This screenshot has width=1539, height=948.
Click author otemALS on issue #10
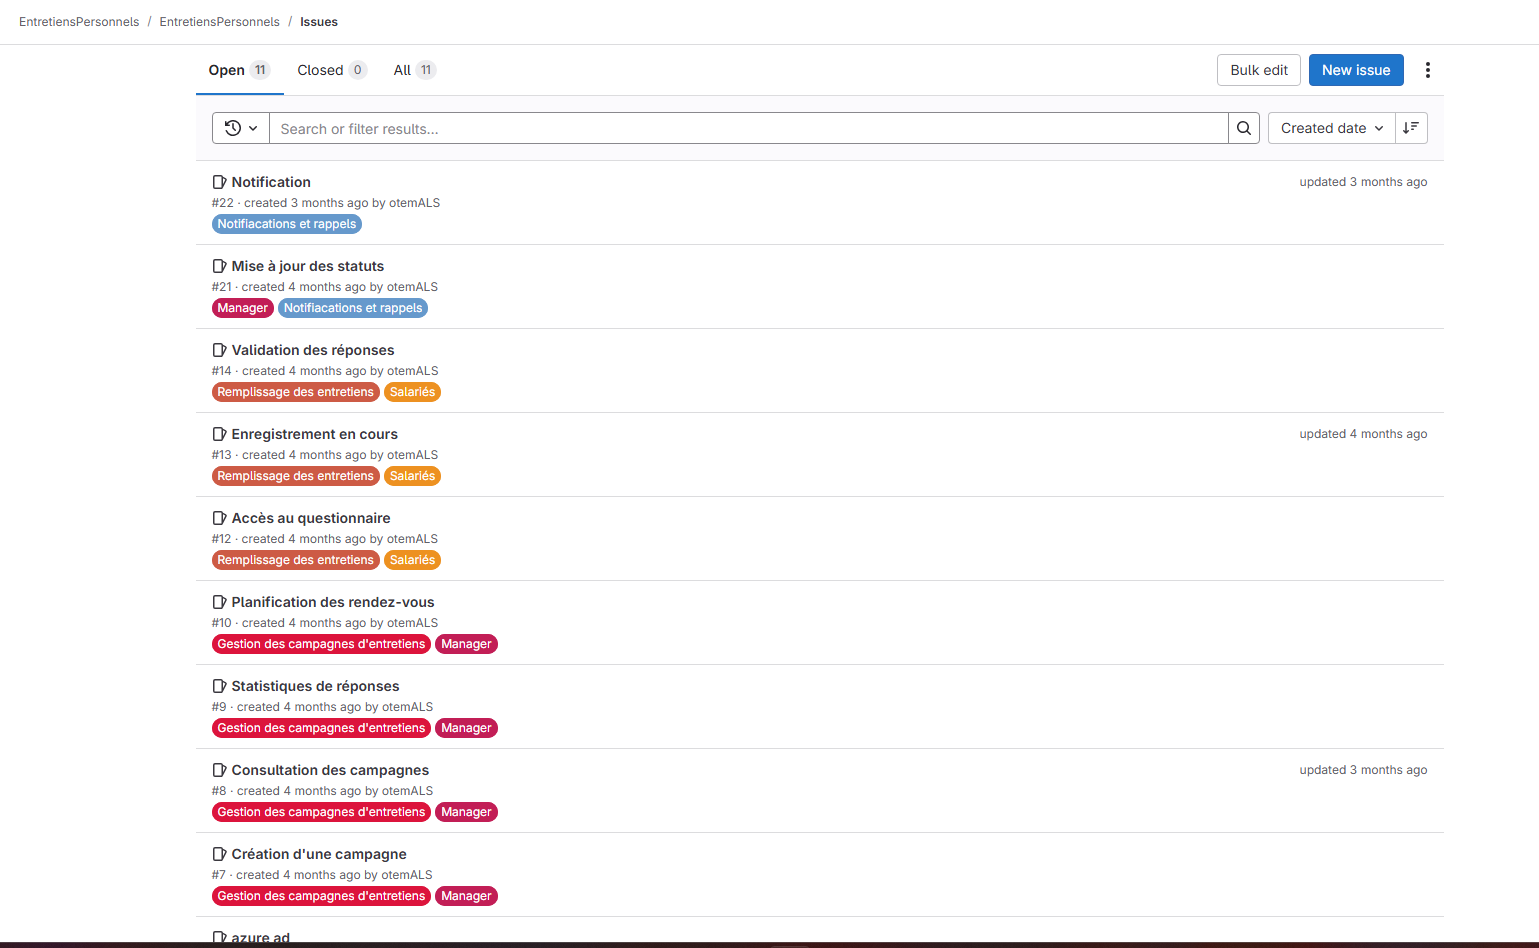click(x=412, y=623)
